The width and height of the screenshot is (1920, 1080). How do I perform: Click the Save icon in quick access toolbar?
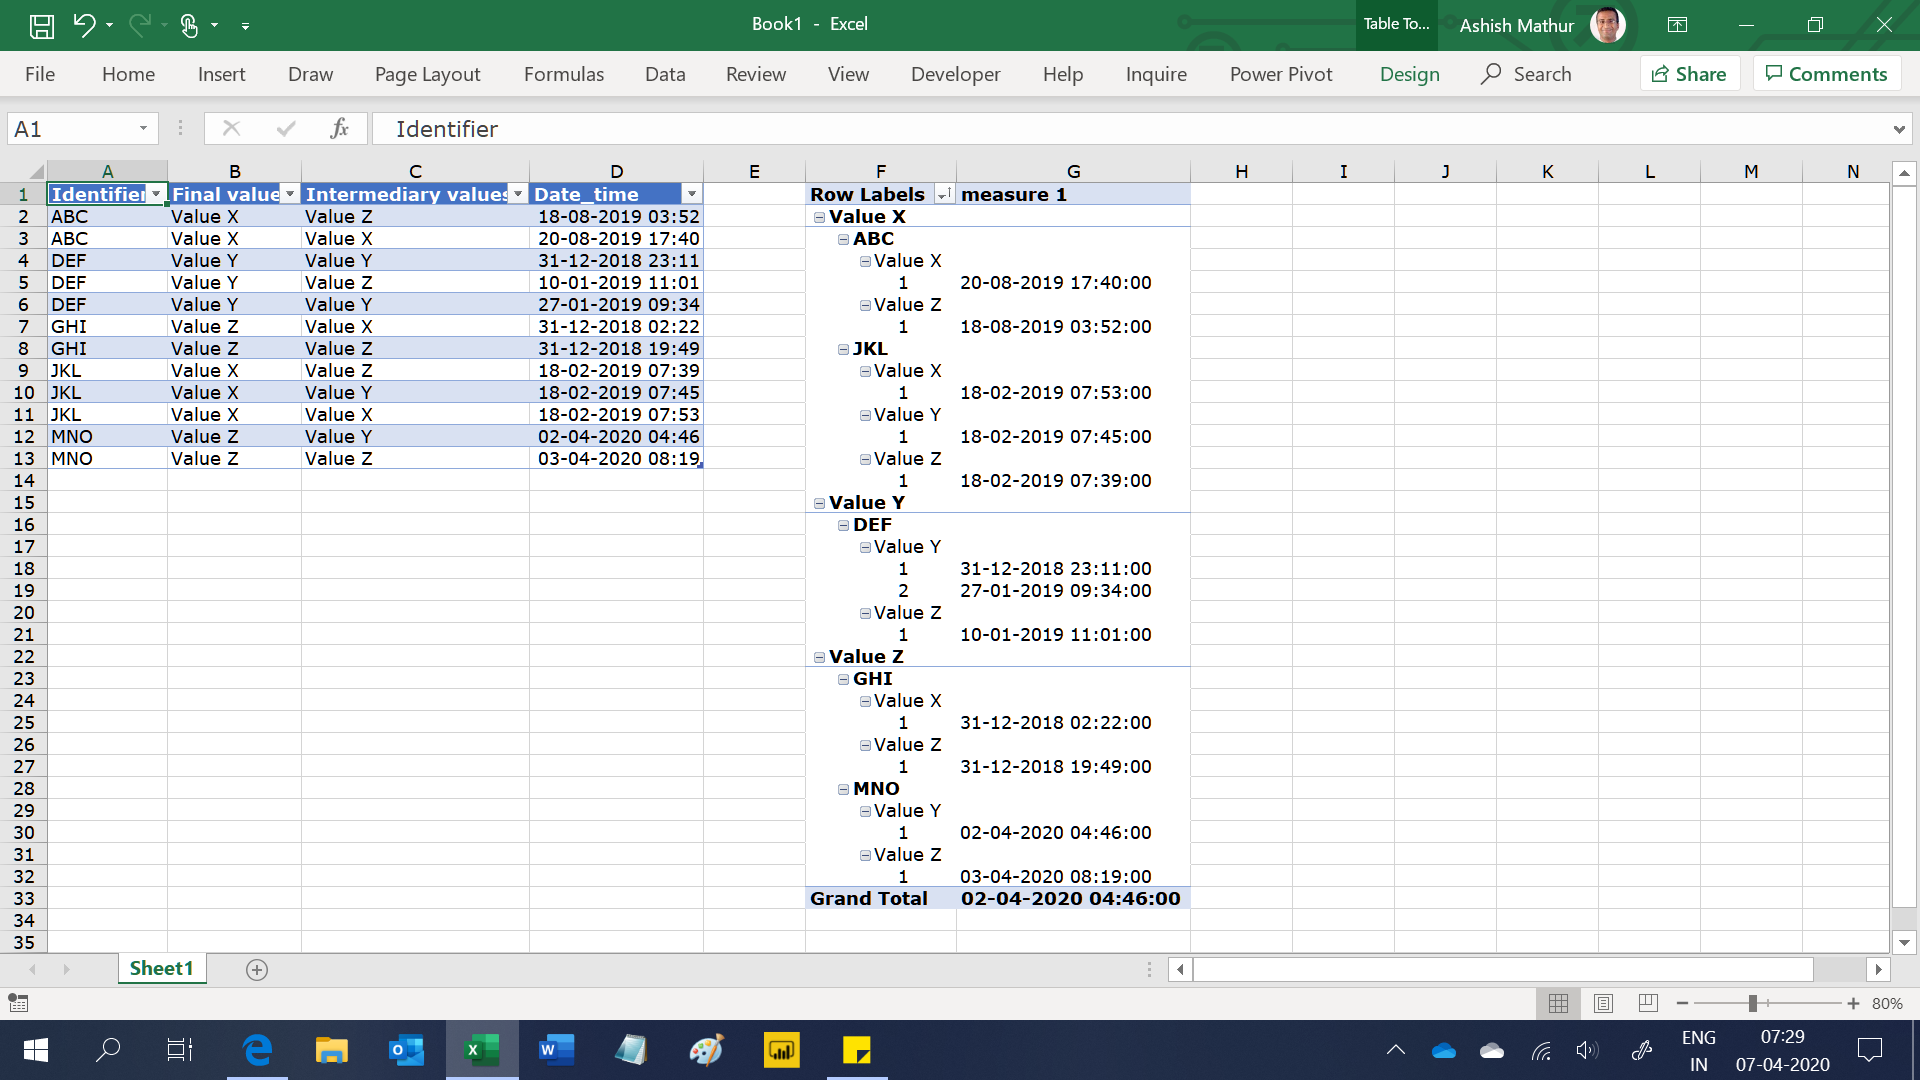(x=41, y=26)
